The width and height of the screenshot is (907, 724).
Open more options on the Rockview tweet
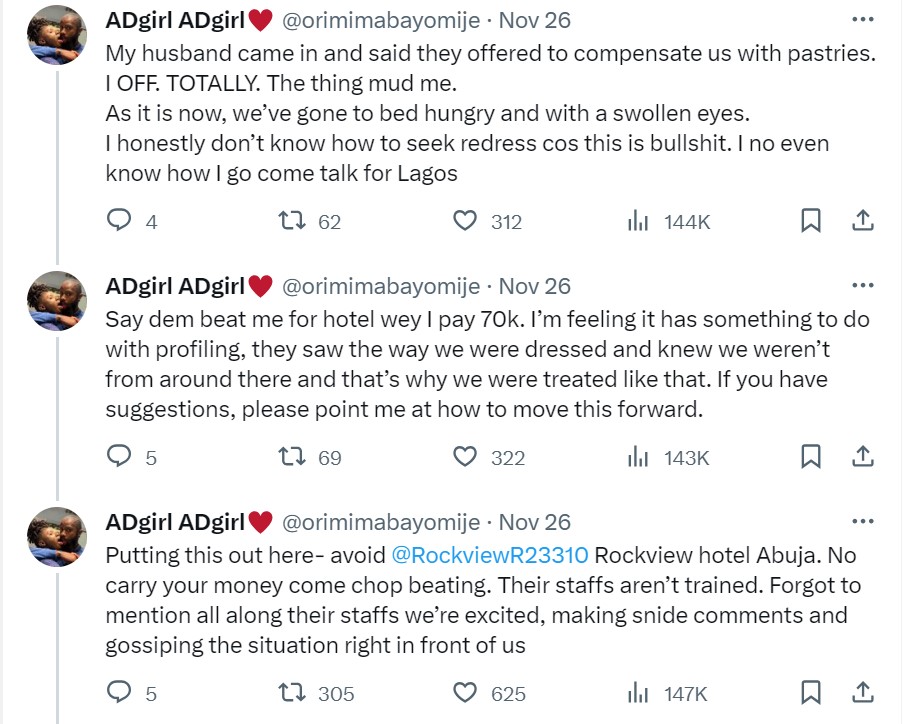861,522
